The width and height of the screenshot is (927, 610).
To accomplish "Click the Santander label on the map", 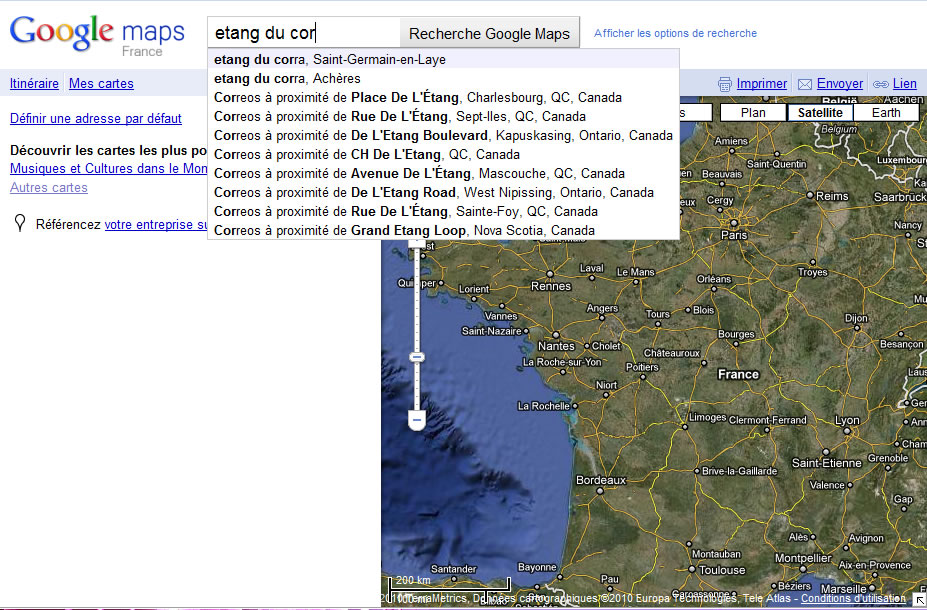I will [x=453, y=569].
